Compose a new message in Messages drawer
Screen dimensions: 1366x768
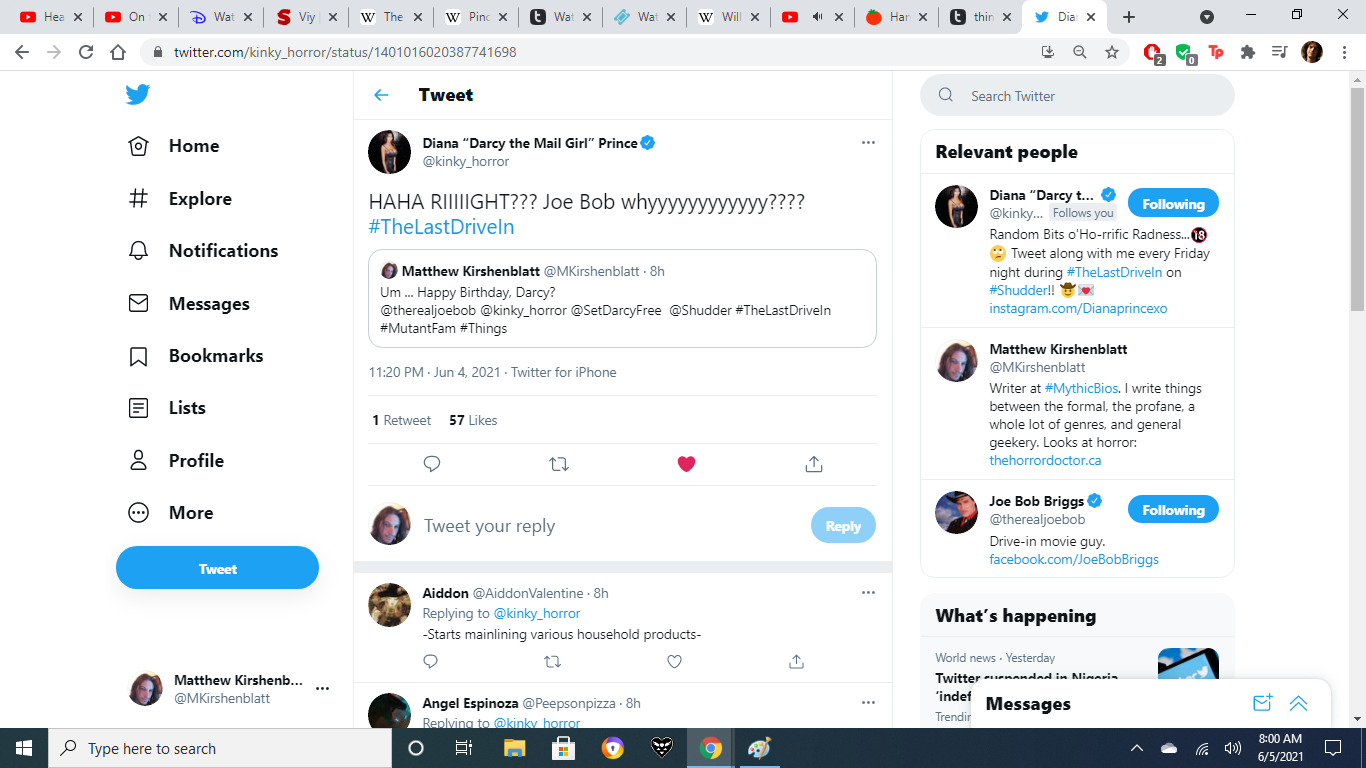(x=1262, y=703)
